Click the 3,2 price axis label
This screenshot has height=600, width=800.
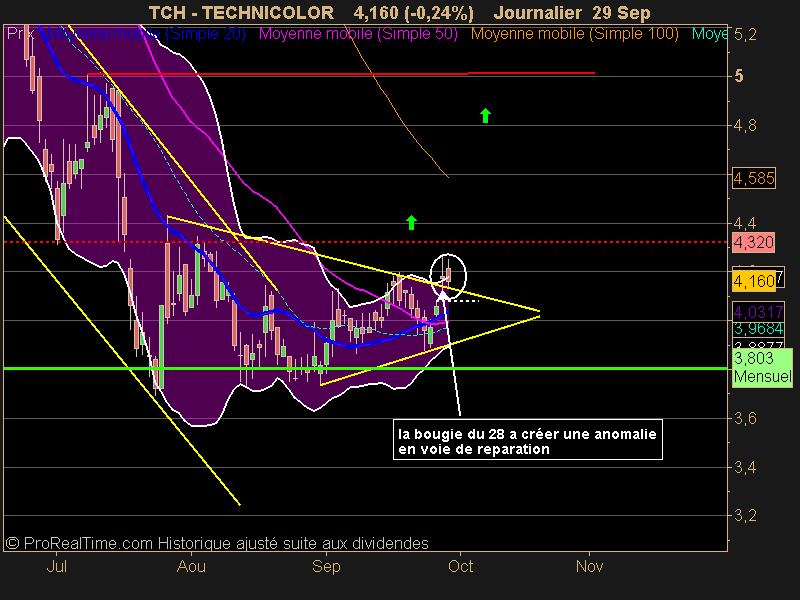[745, 516]
